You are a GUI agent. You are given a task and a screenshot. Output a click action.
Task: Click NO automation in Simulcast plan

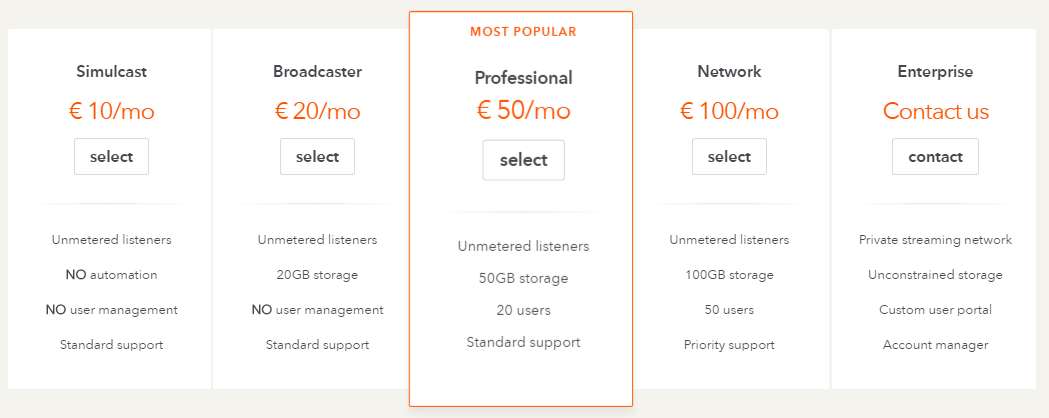tap(111, 275)
